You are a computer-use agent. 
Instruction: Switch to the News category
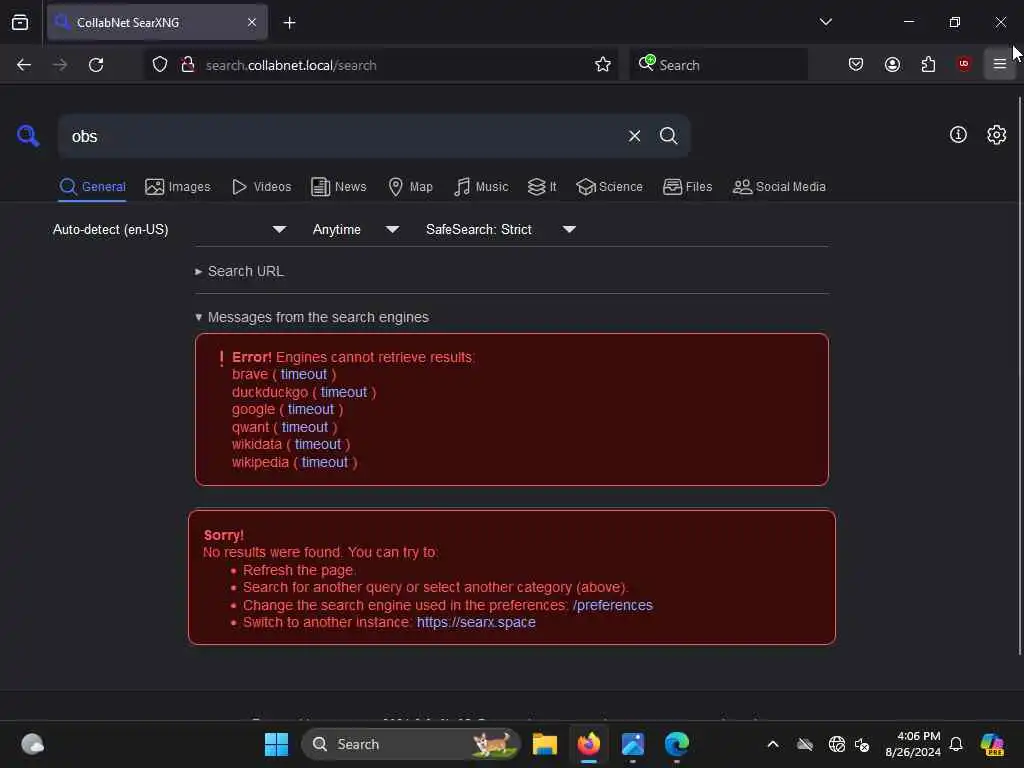click(x=338, y=187)
